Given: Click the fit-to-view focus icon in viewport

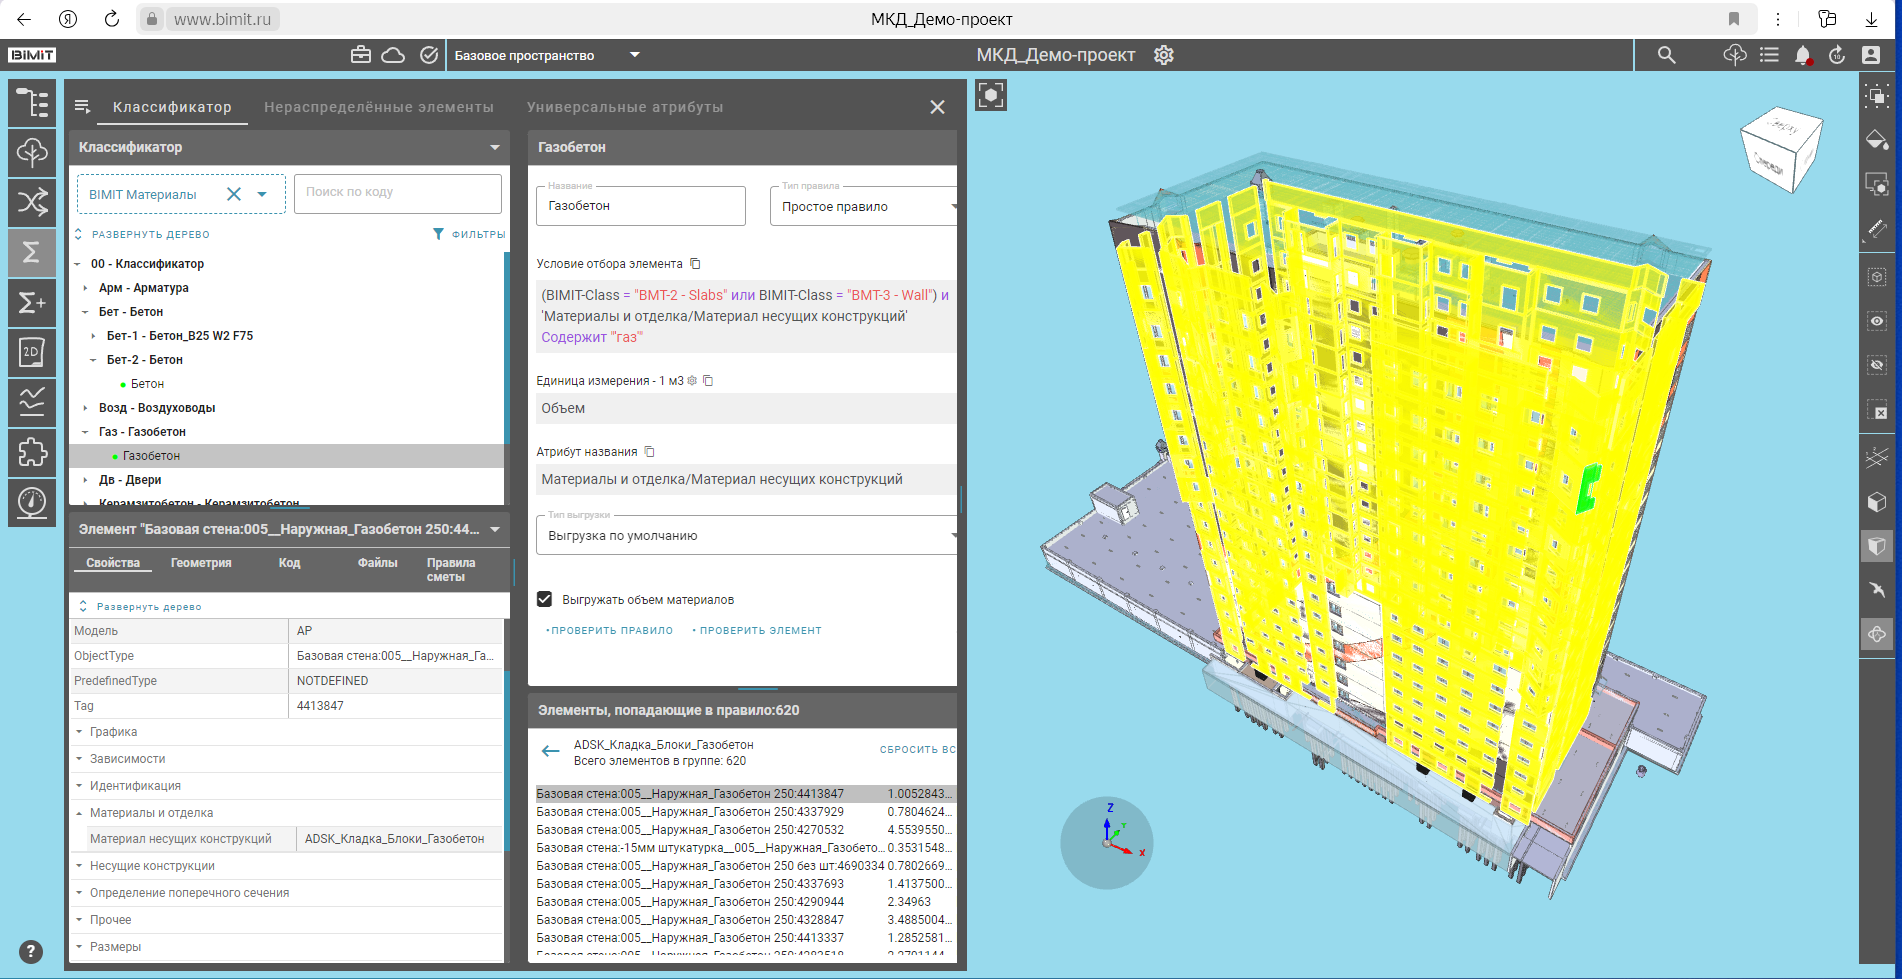Looking at the screenshot, I should 991,95.
